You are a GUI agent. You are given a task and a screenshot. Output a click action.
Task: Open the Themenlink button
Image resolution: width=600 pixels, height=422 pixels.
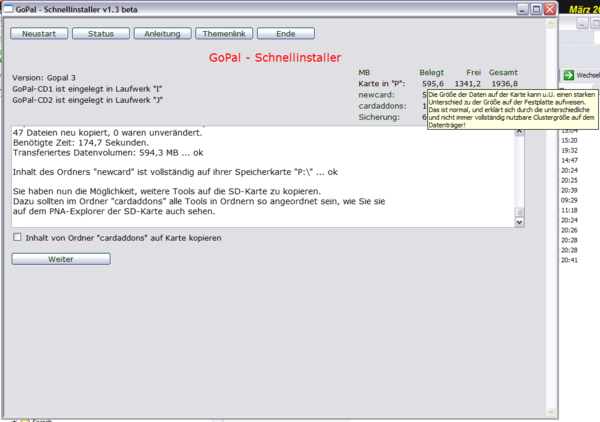224,34
